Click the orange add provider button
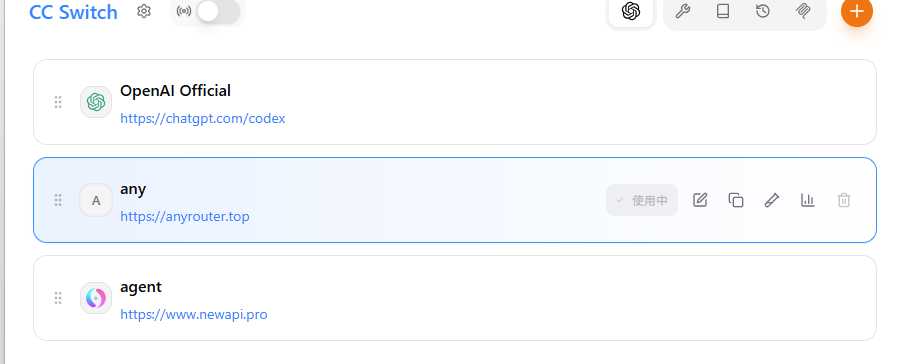This screenshot has width=903, height=364. click(857, 11)
